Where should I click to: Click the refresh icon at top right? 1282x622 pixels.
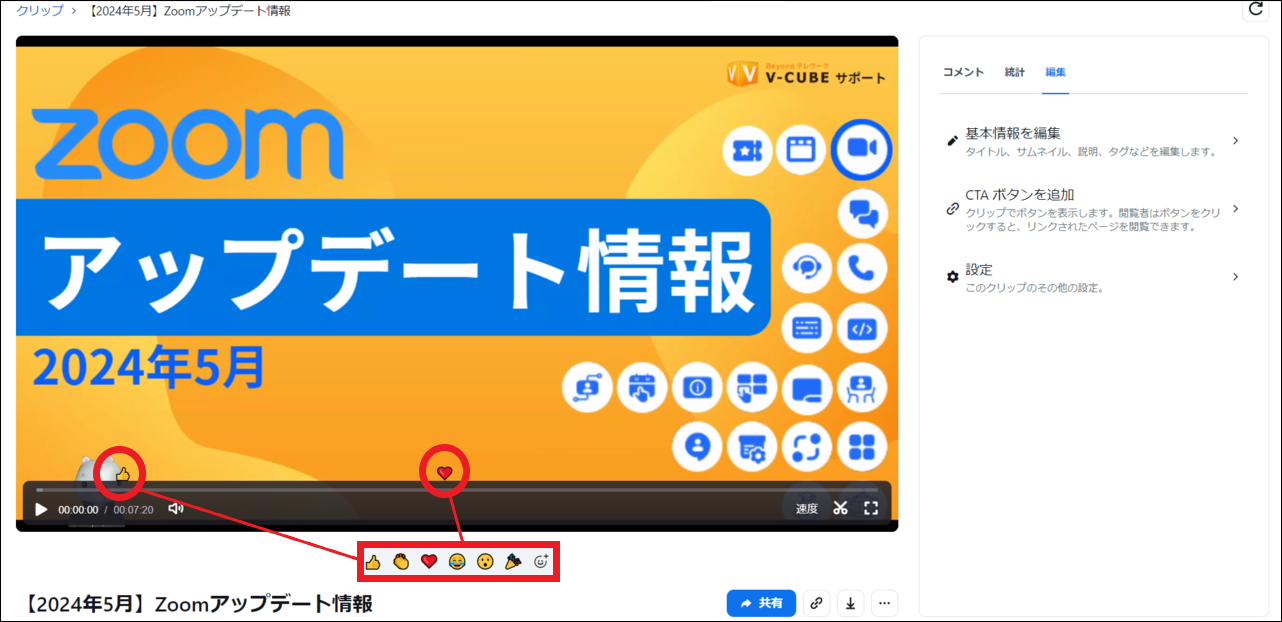pyautogui.click(x=1256, y=9)
